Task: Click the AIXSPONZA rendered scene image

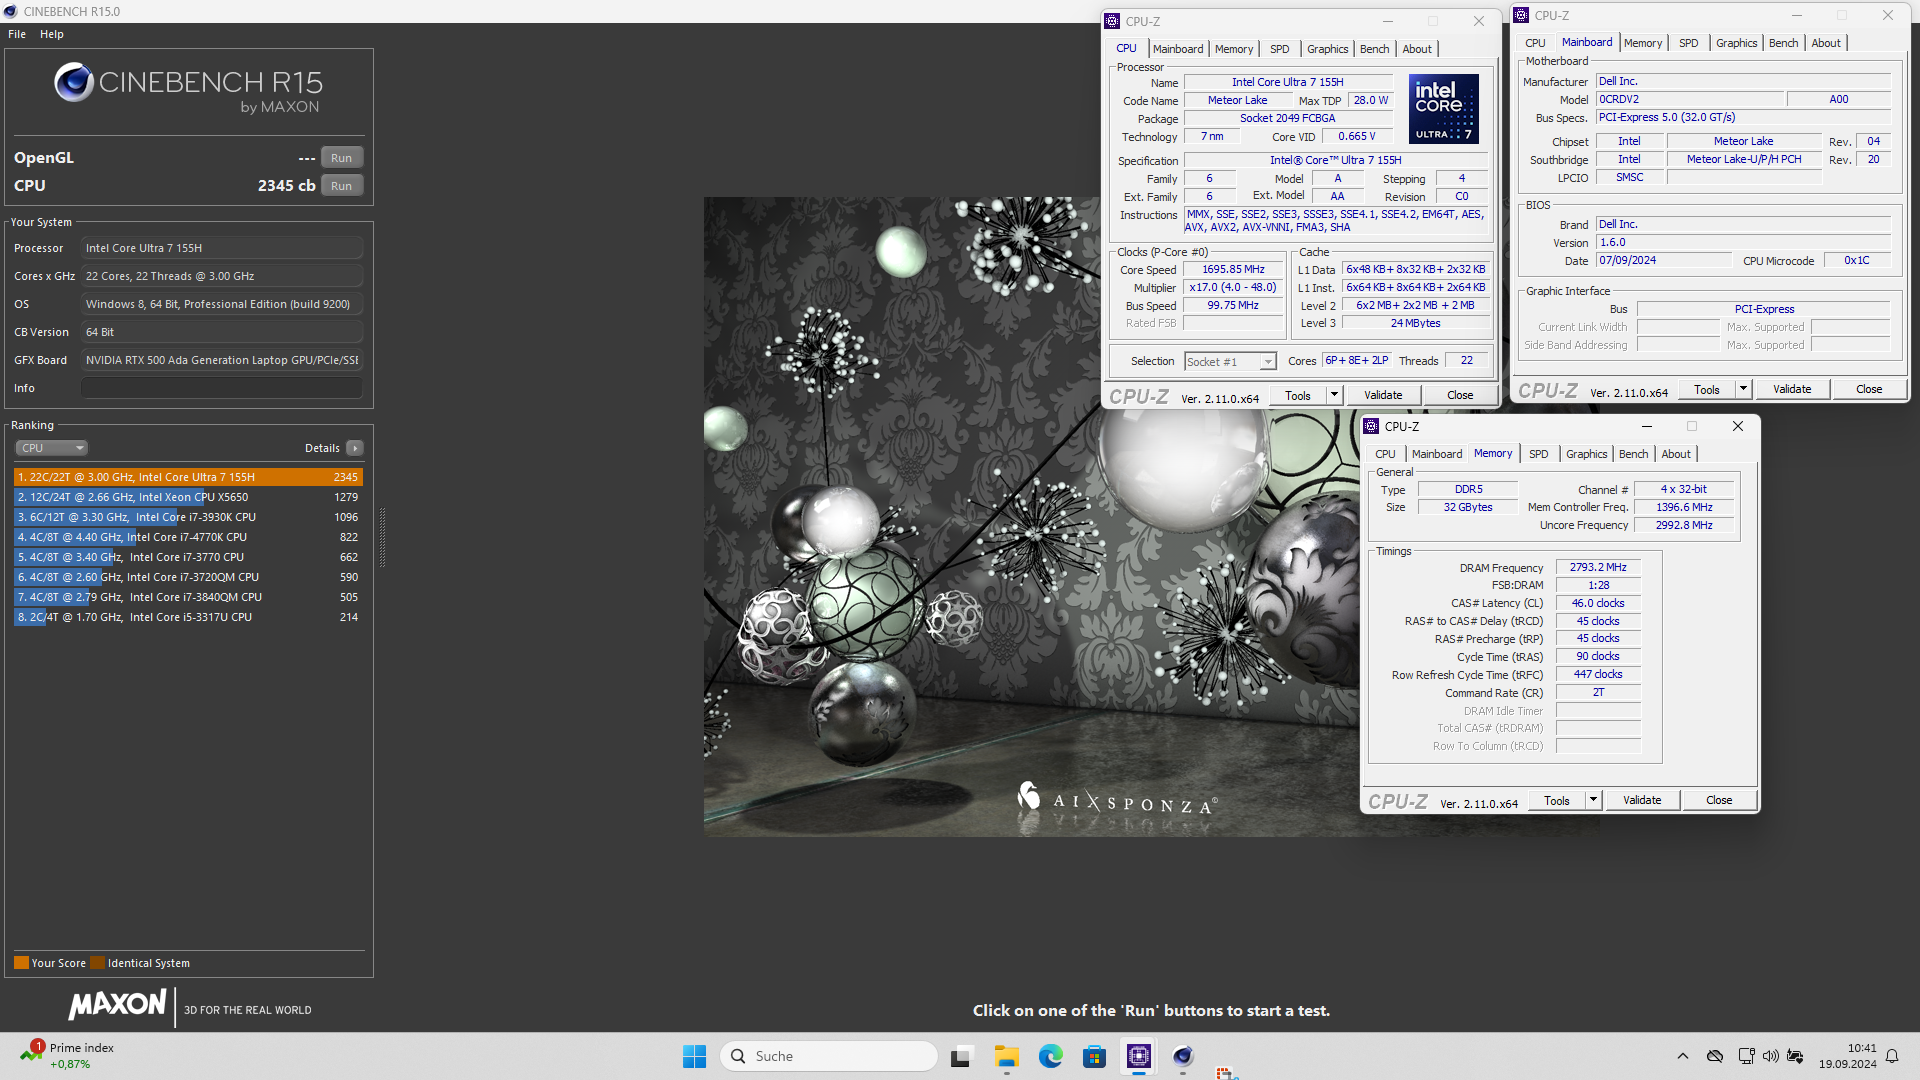Action: [1030, 516]
